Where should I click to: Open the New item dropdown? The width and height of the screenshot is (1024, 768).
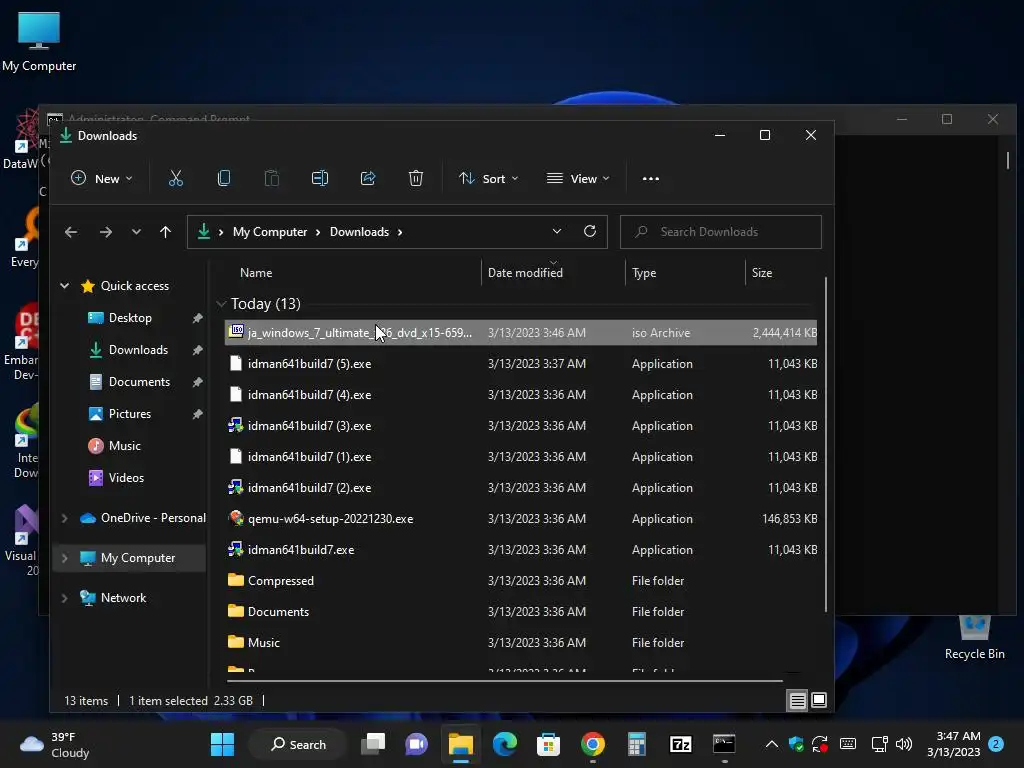pos(102,178)
